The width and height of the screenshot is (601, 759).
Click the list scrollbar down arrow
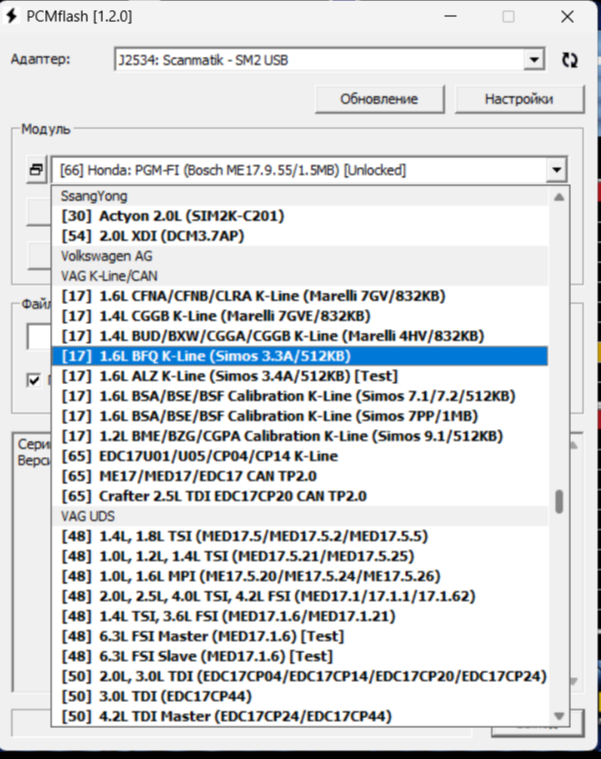coord(558,716)
